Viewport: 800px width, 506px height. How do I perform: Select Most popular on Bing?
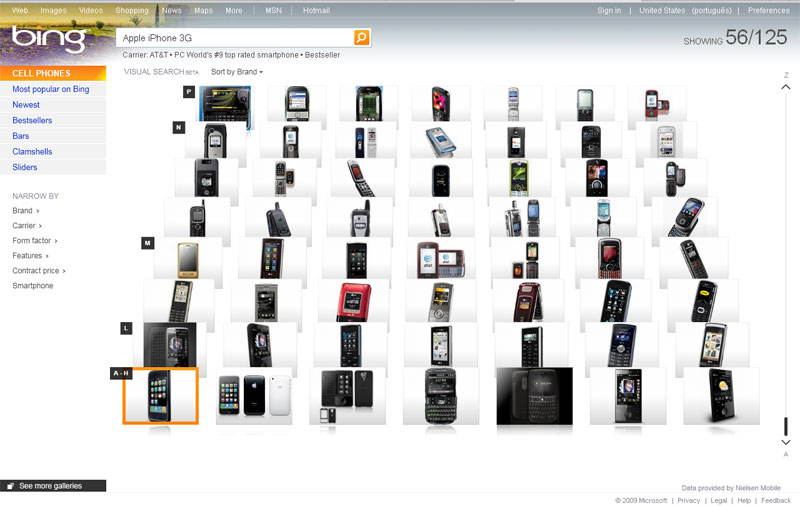click(51, 89)
